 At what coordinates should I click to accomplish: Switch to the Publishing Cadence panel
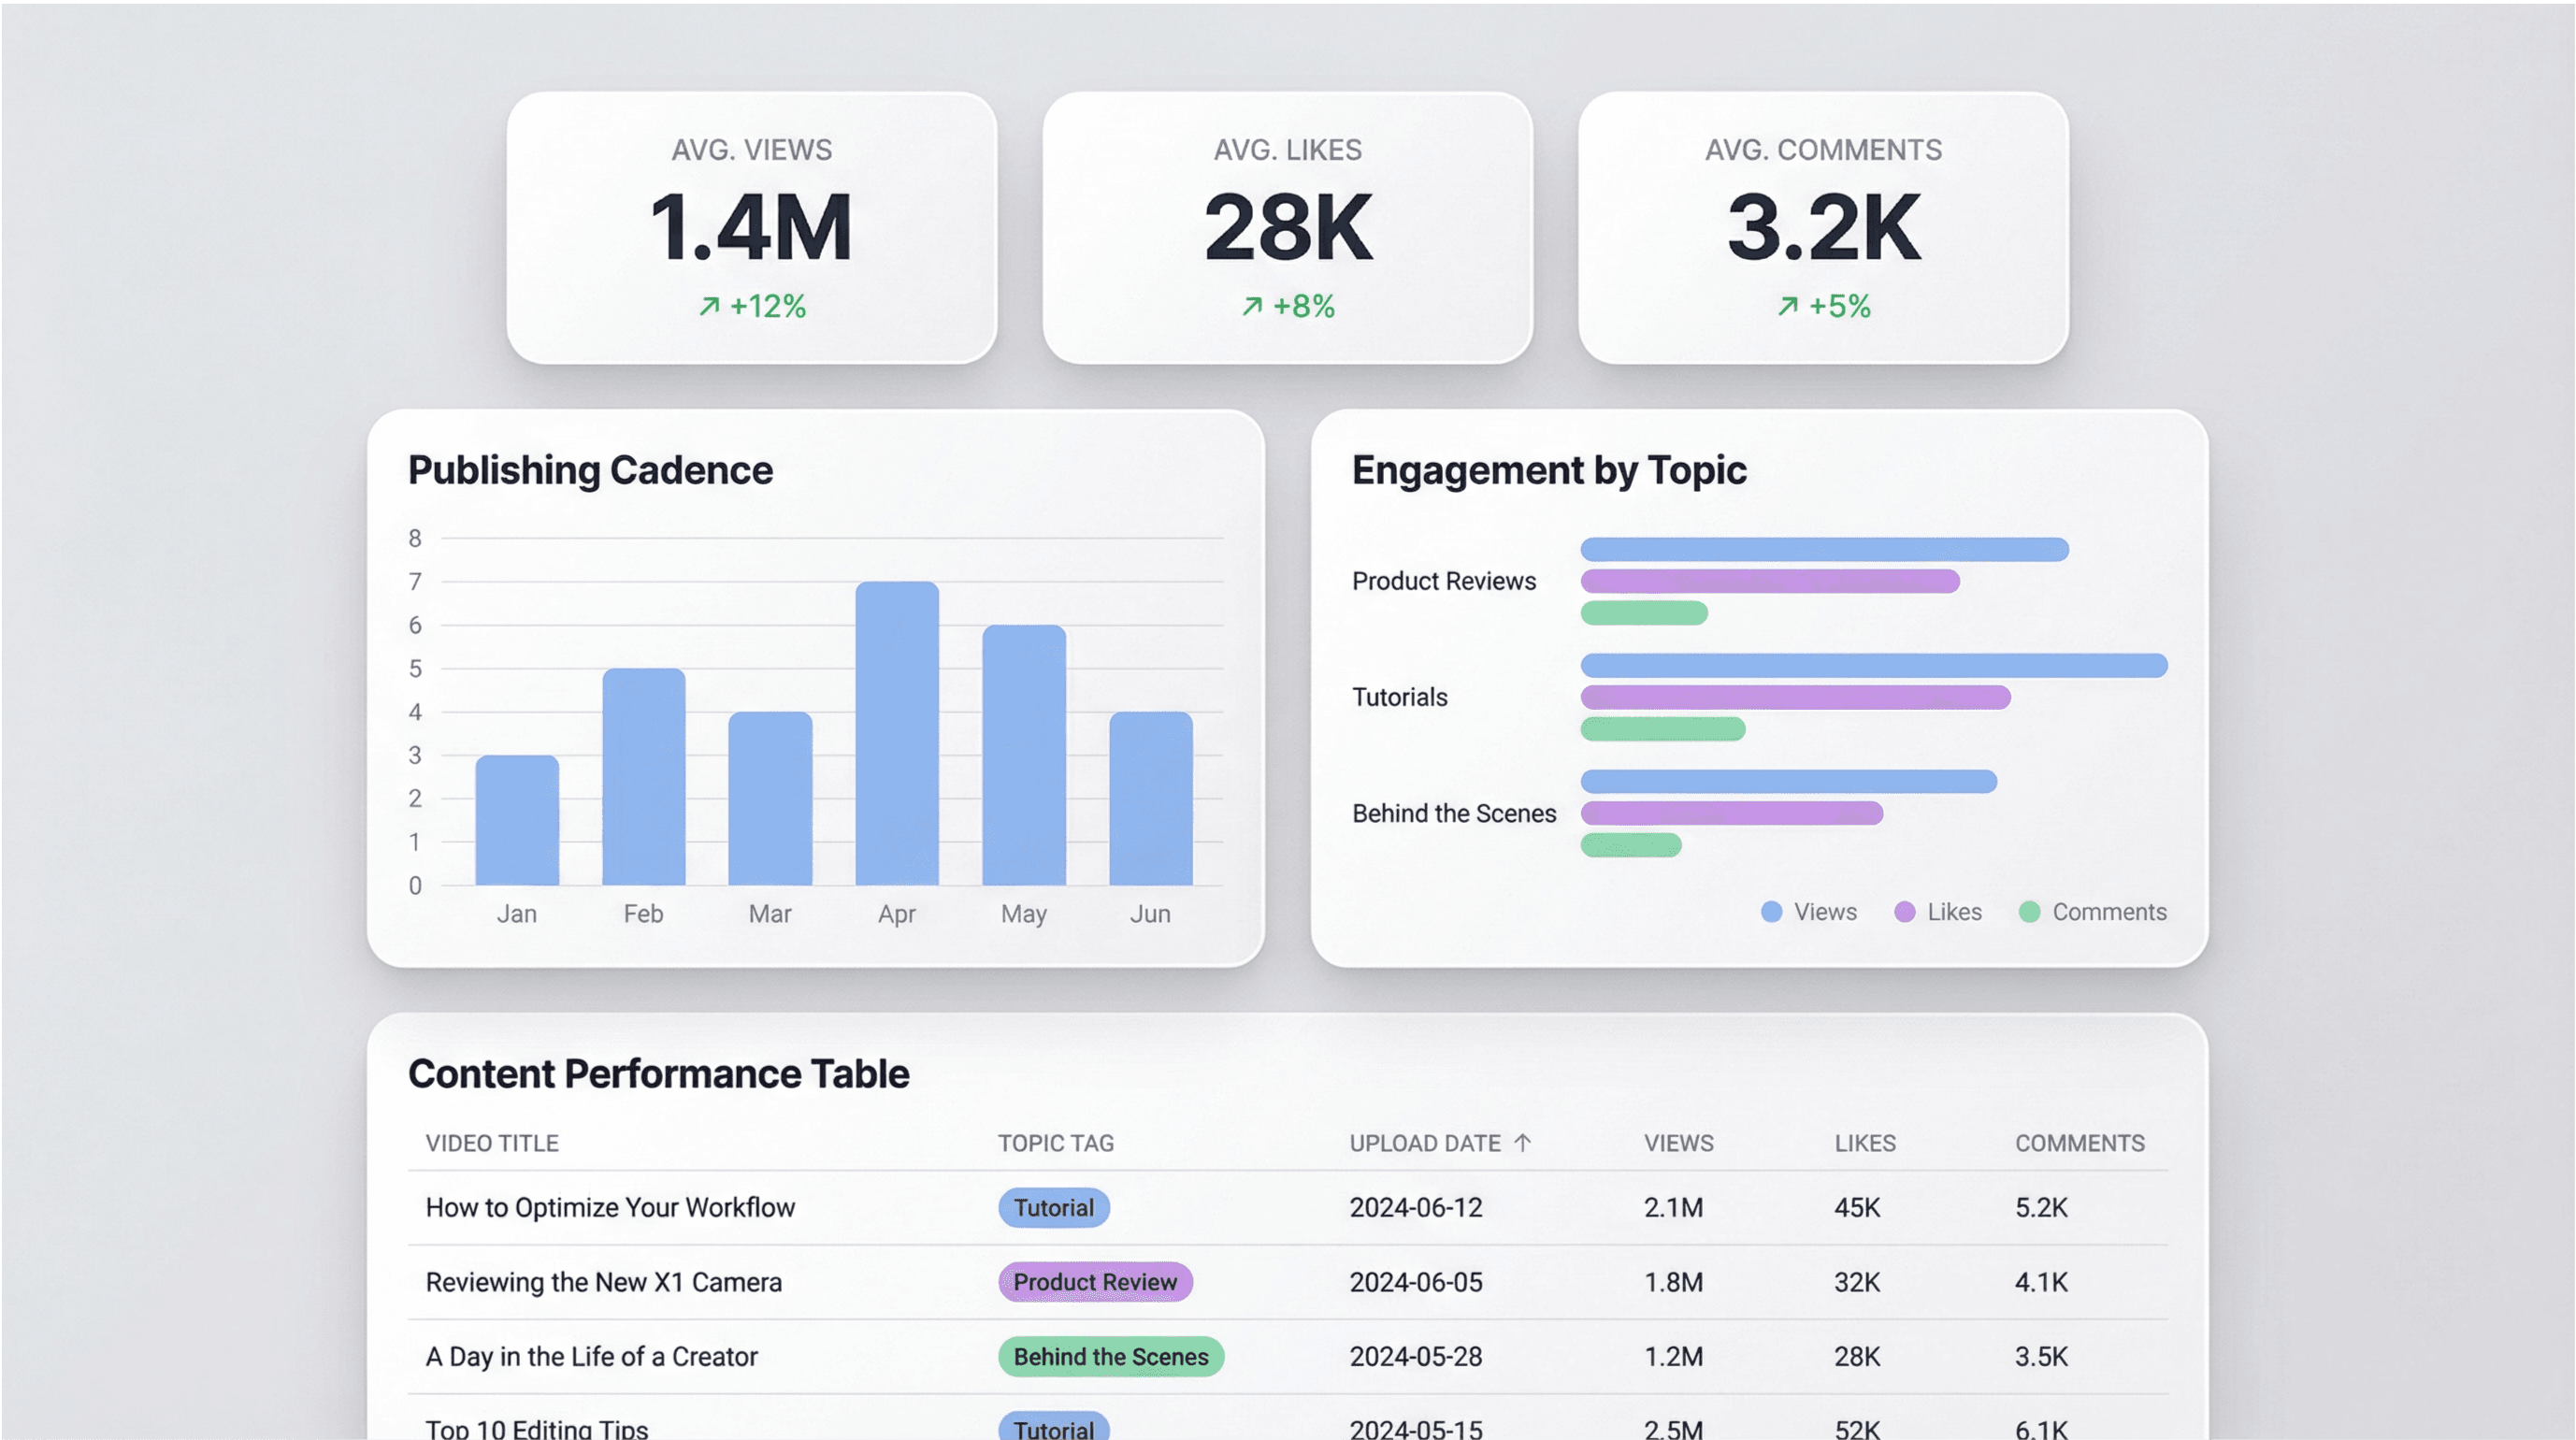(589, 469)
